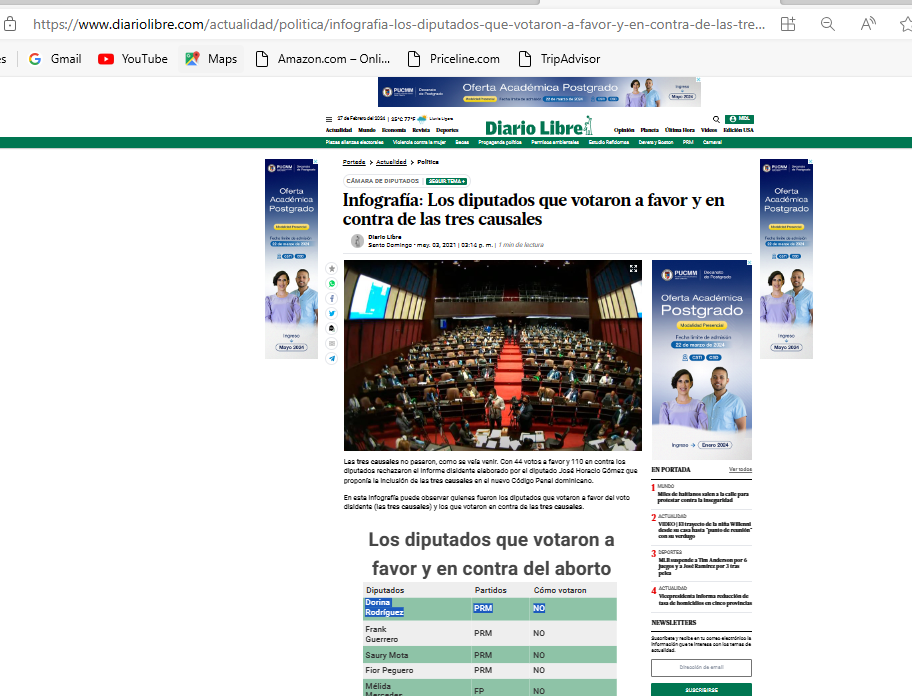Image resolution: width=912 pixels, height=696 pixels.
Task: Open the VIDEO headline about niña Willenni
Action: 705,530
